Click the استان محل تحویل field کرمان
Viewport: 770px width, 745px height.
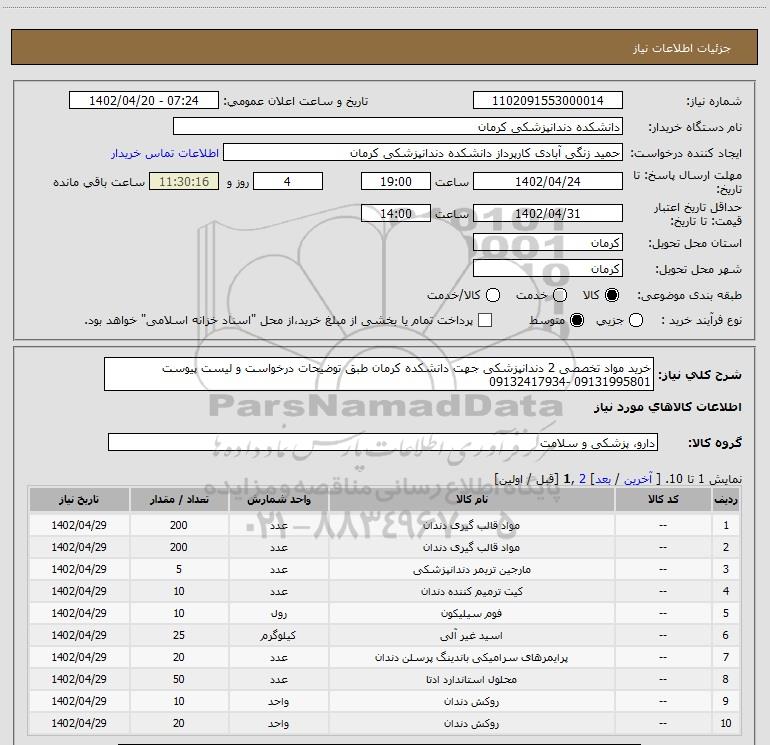548,243
